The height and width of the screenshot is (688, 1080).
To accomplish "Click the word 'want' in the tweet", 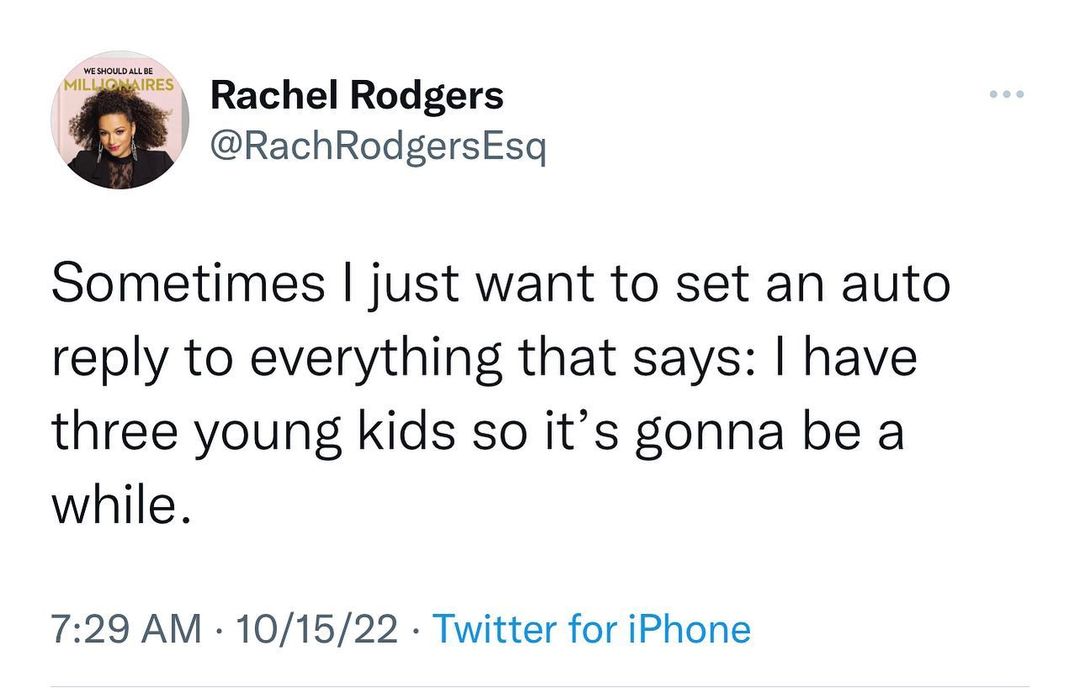I will pyautogui.click(x=537, y=284).
